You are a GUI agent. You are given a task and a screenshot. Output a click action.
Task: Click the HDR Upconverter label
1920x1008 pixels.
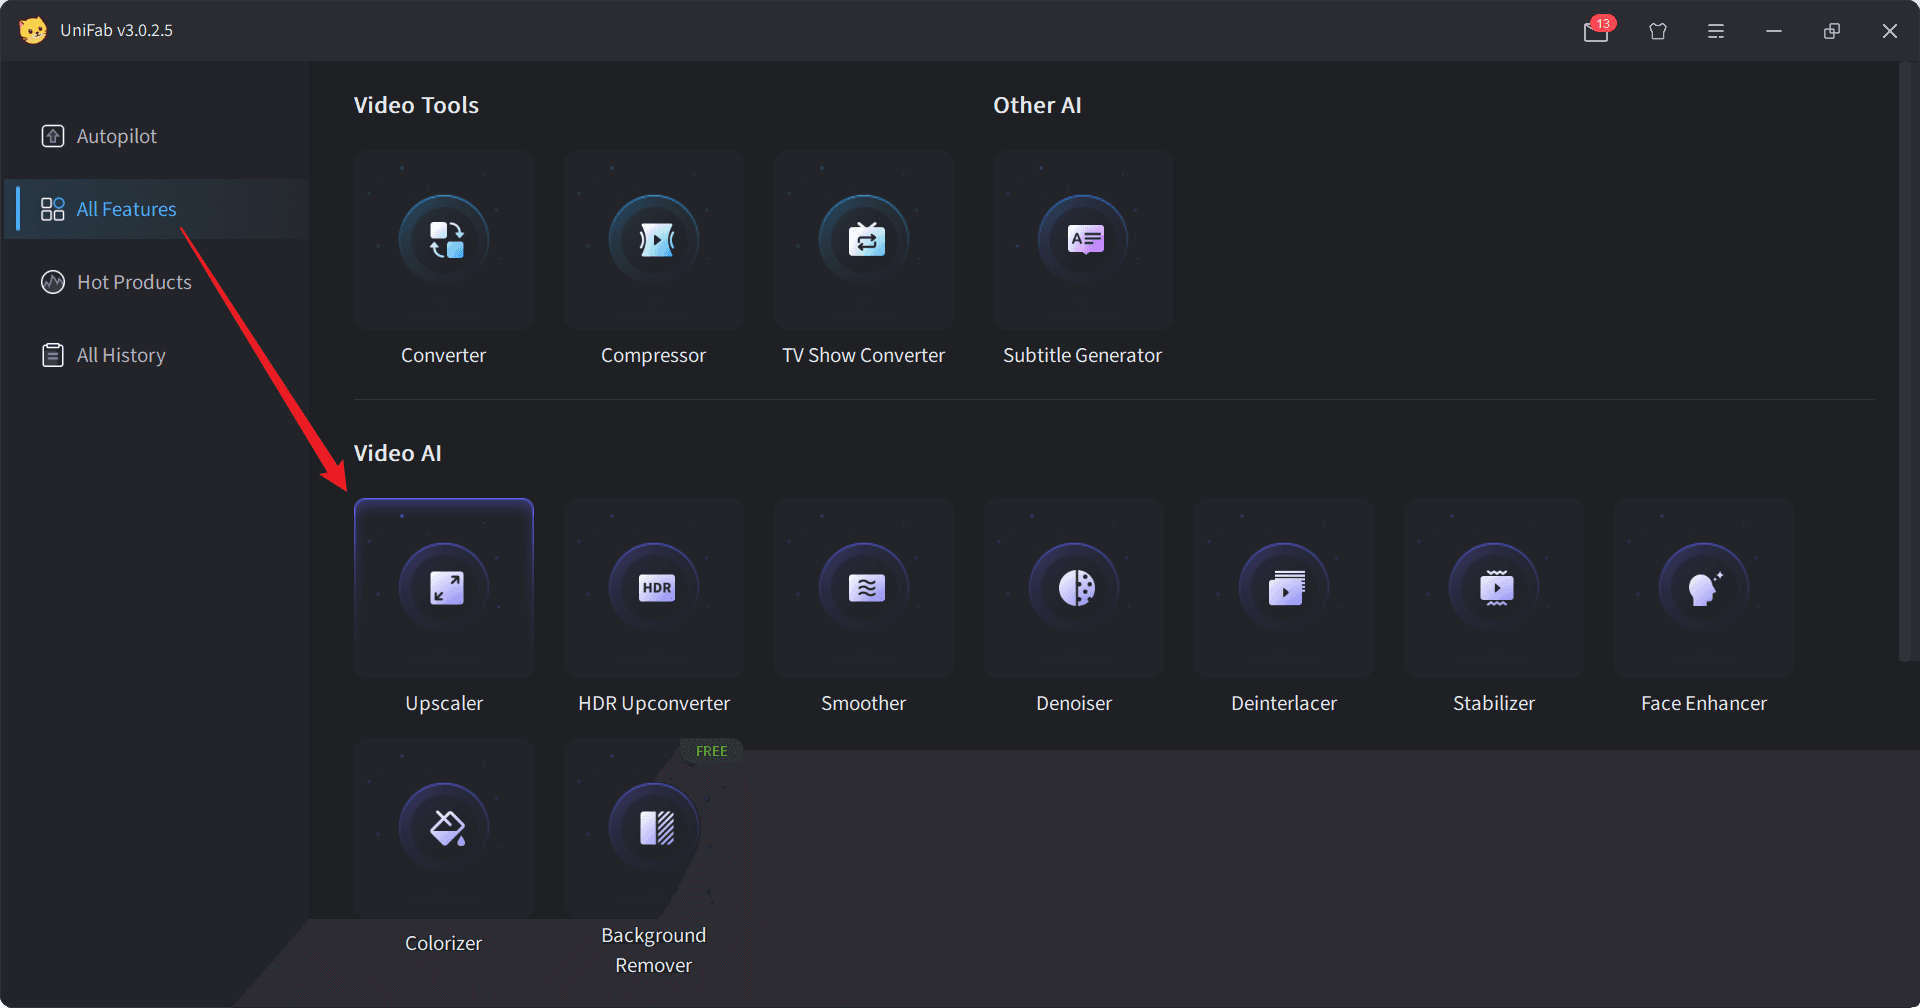pos(654,703)
